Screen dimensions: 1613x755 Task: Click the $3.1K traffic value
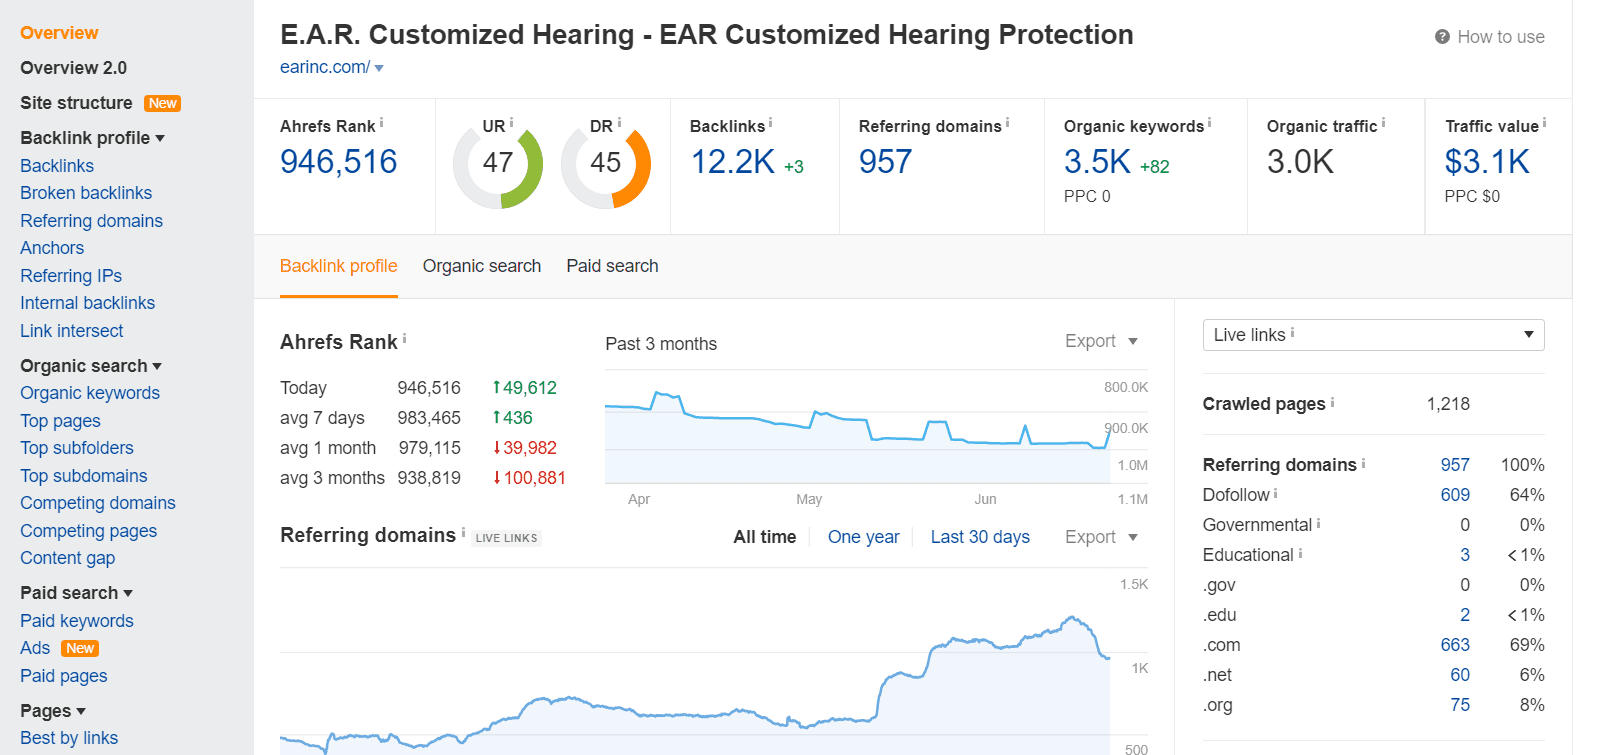pos(1487,162)
